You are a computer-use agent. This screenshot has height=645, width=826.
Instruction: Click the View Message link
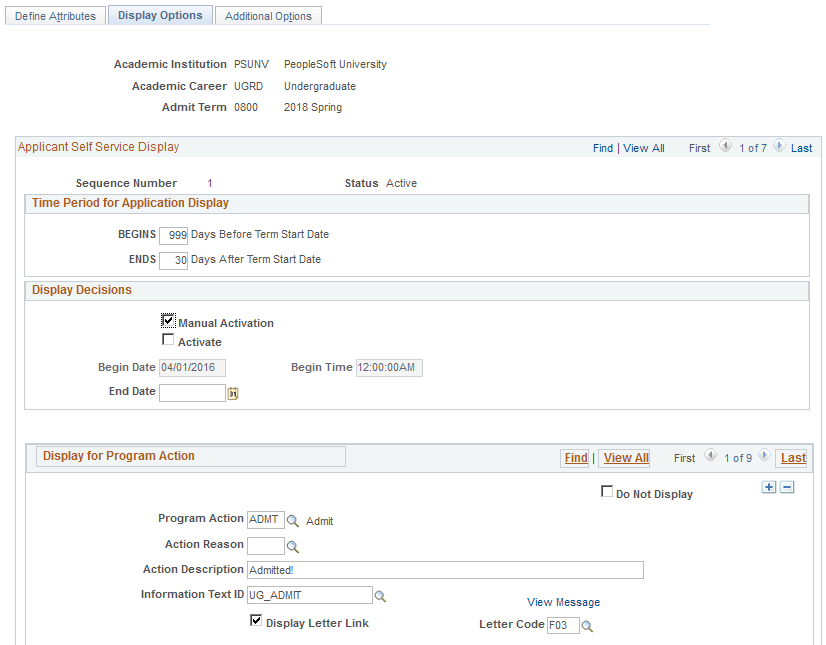coord(563,602)
